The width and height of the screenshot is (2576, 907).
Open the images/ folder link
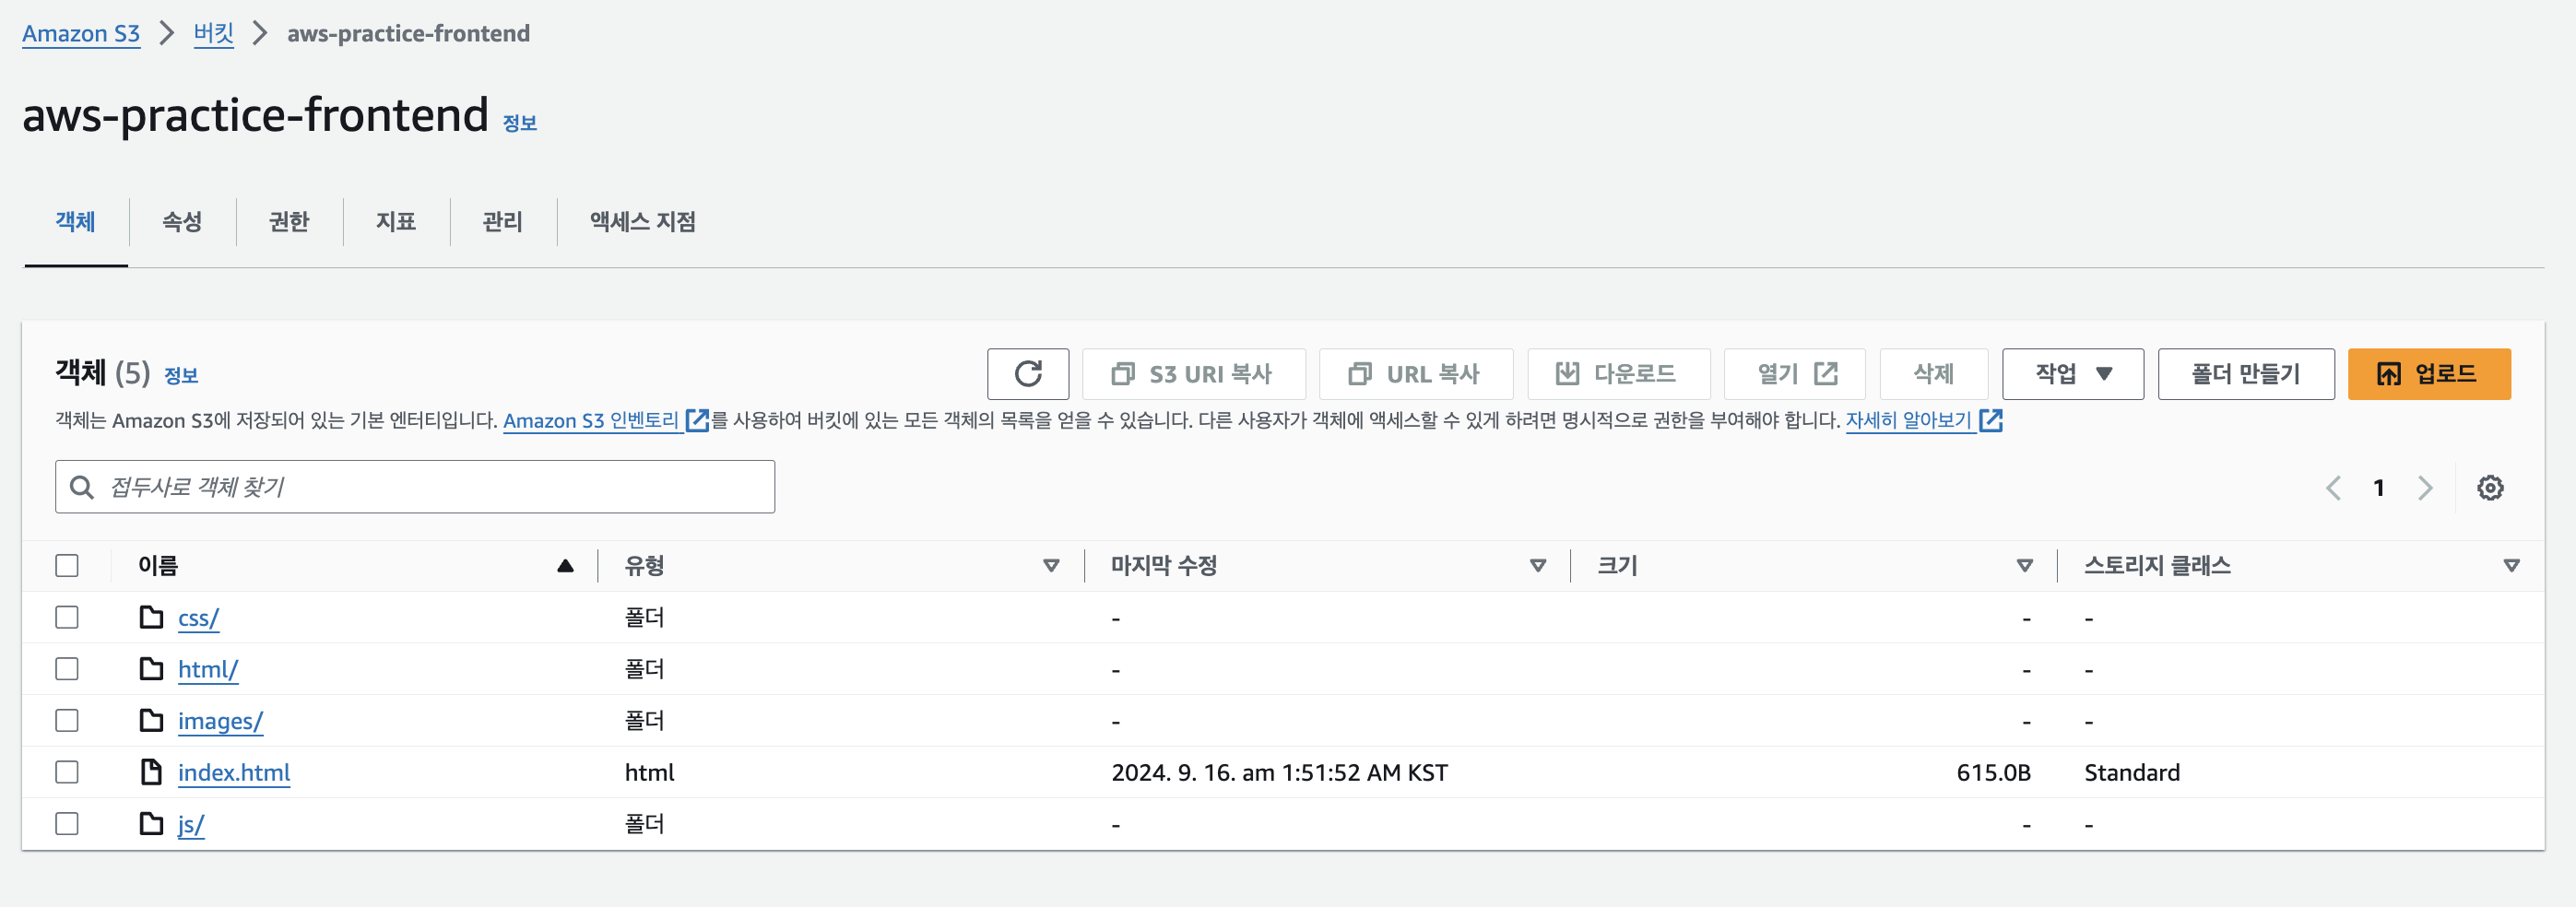(x=220, y=721)
